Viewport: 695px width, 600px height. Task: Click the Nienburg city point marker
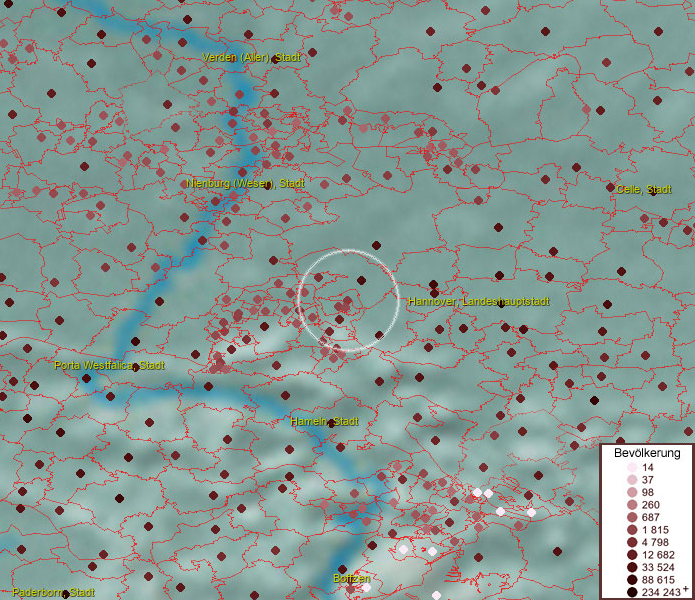(267, 186)
